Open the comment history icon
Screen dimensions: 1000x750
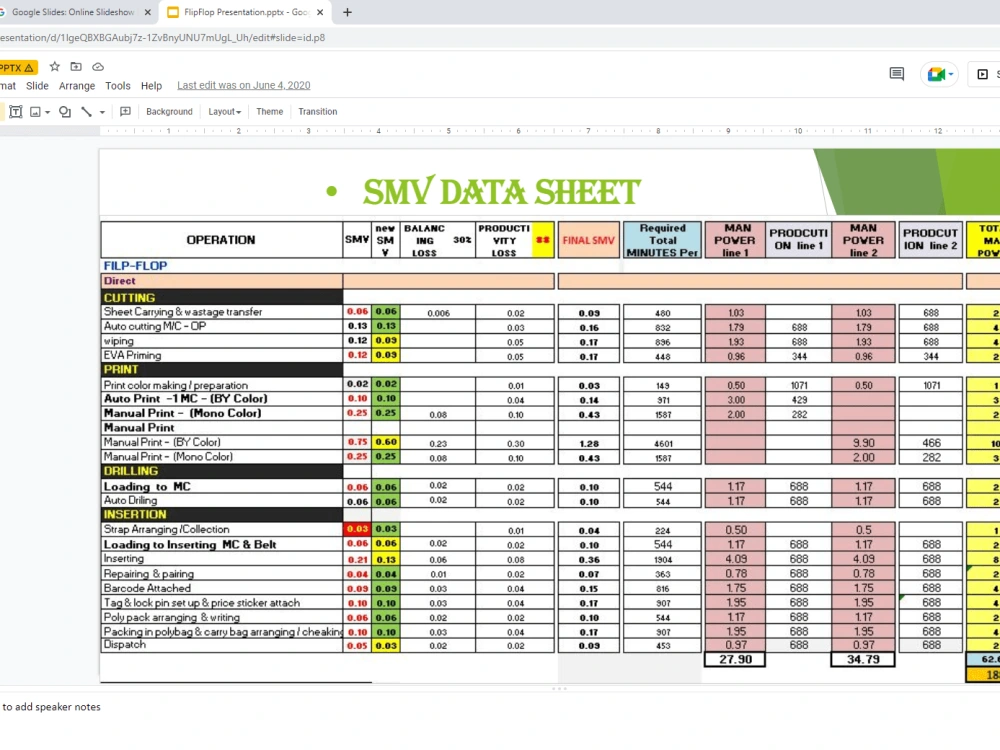(897, 74)
